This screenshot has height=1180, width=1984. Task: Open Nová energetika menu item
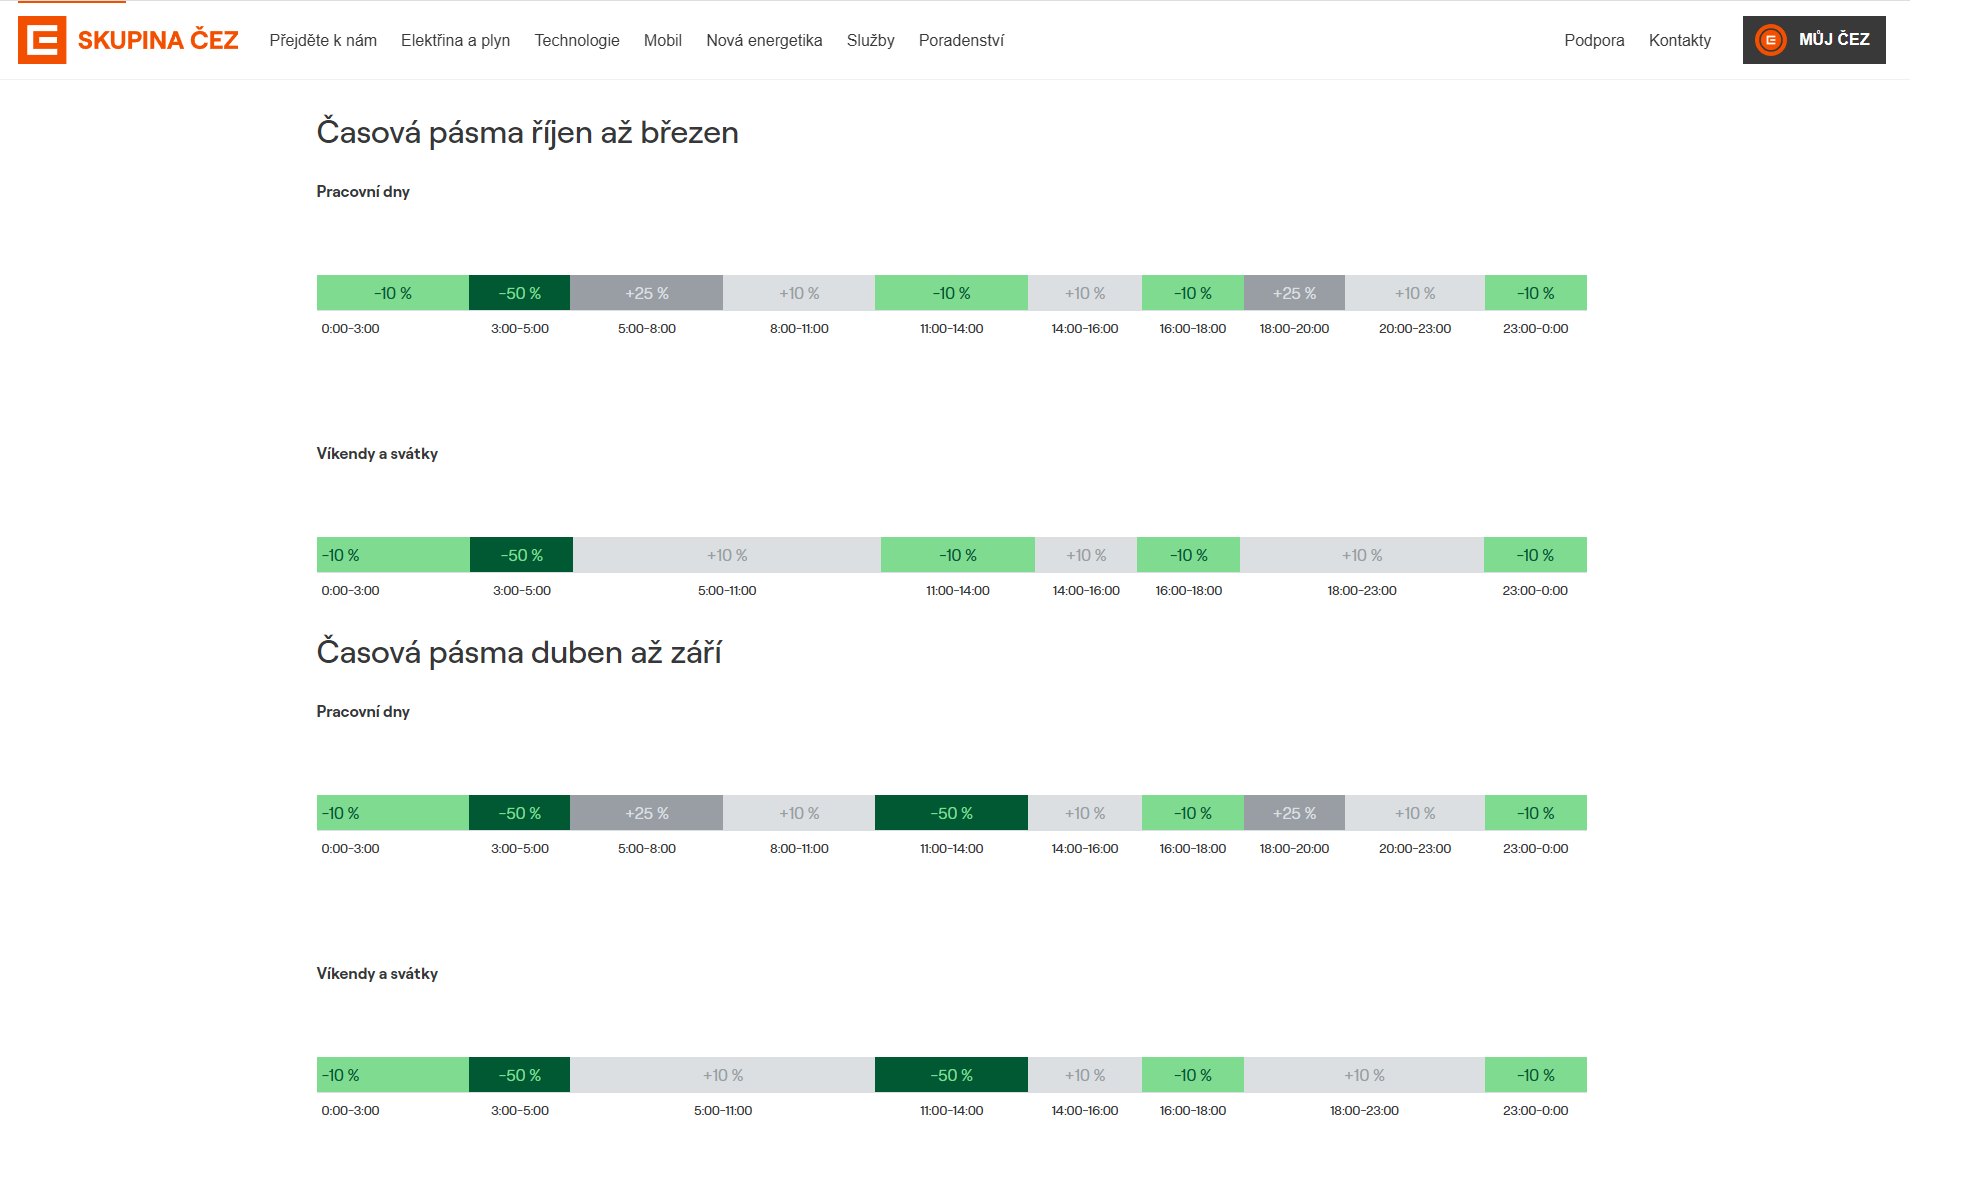pos(764,40)
